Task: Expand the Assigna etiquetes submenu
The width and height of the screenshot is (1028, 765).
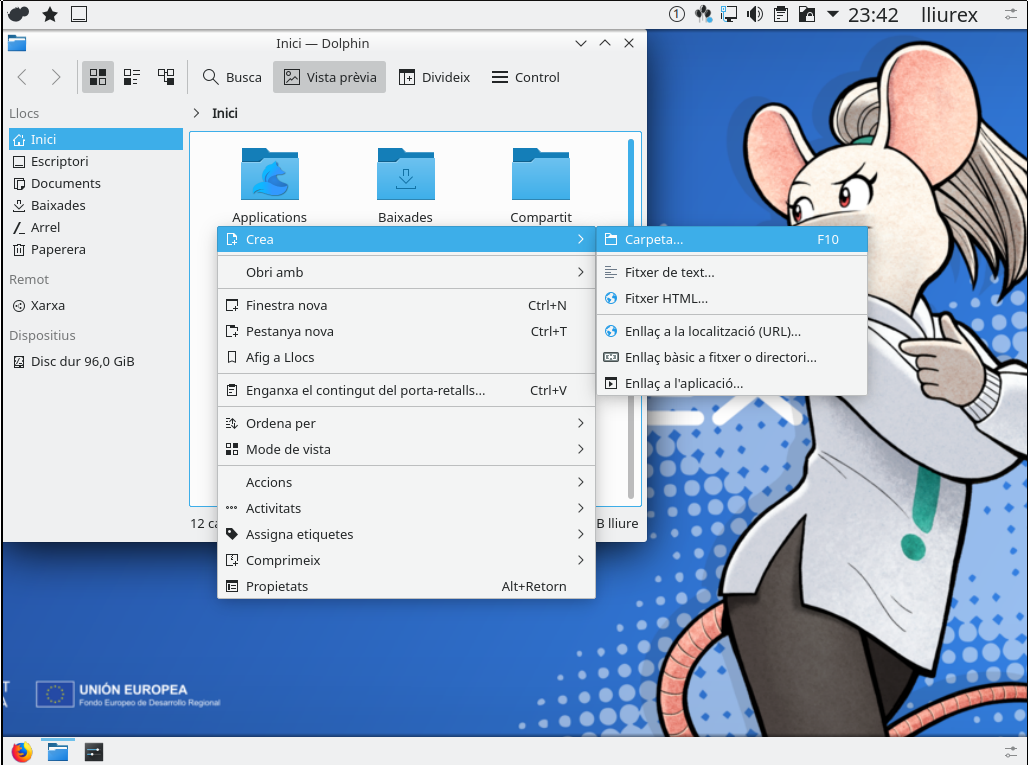Action: point(406,534)
